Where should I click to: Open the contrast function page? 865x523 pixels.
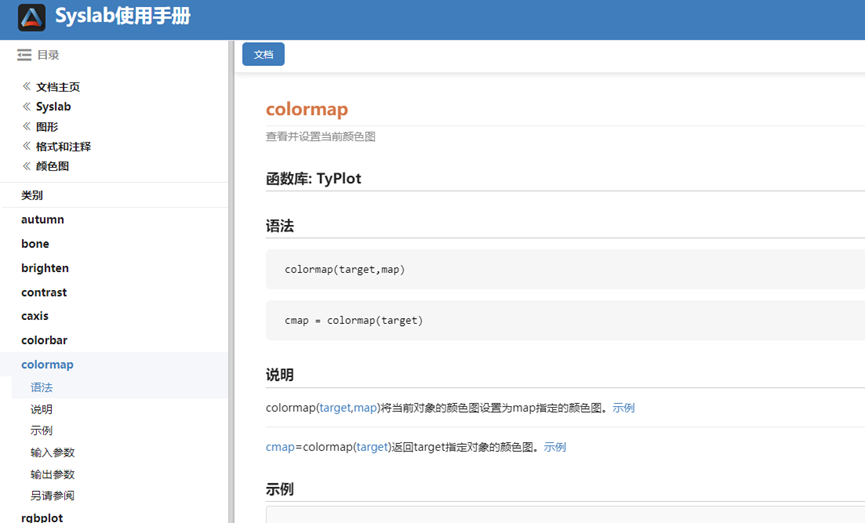point(44,292)
